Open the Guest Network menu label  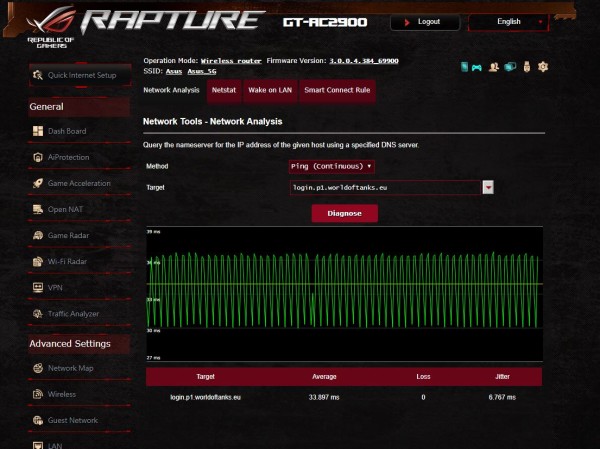73,420
